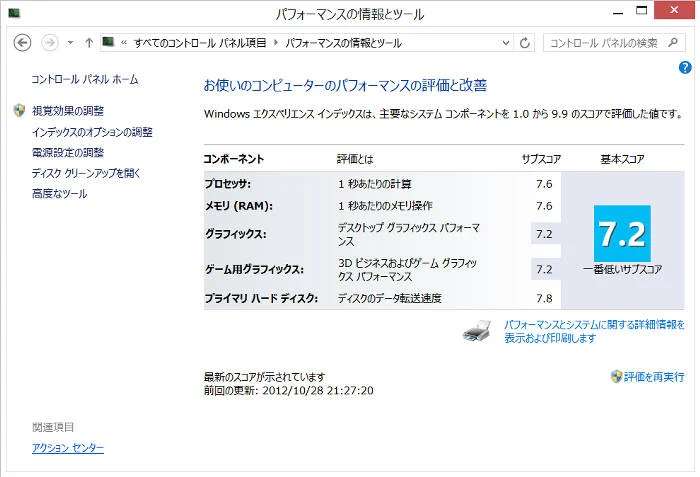Click the address bar control panel icon
This screenshot has height=477, width=700.
pos(108,42)
